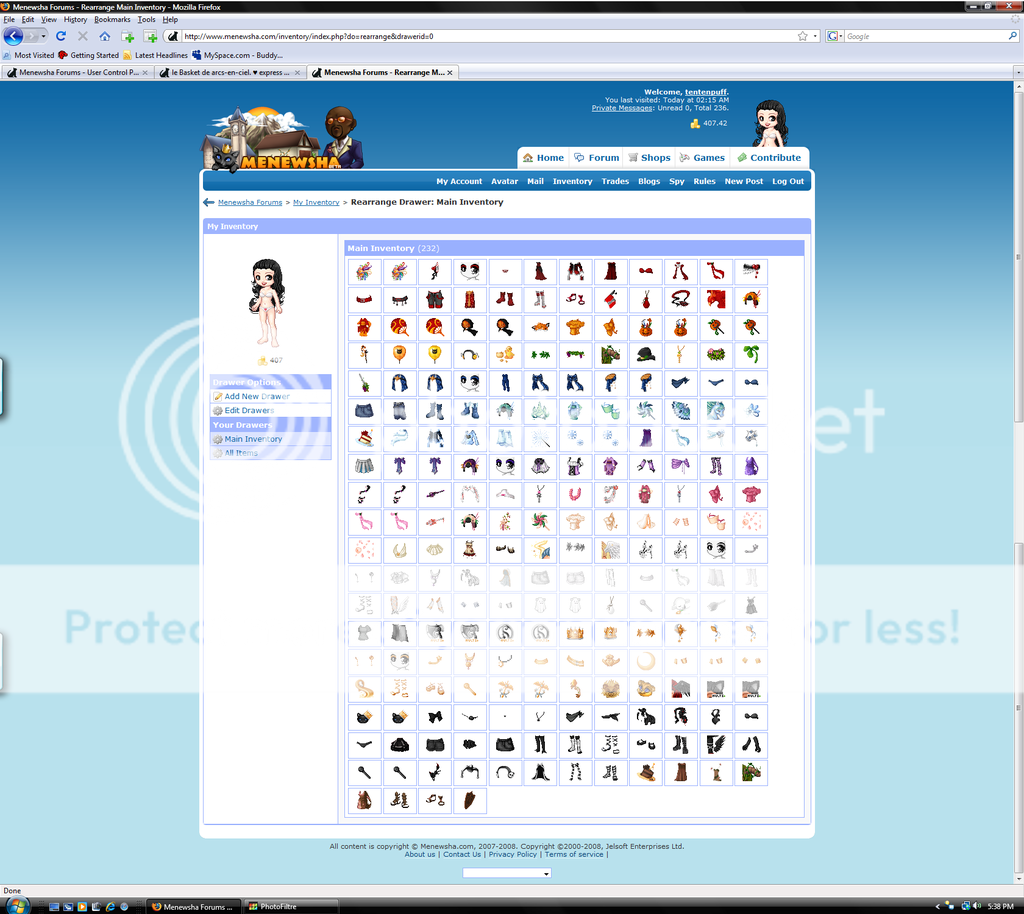The height and width of the screenshot is (914, 1024).
Task: Open the address bar history dropdown arrow
Action: (x=814, y=36)
